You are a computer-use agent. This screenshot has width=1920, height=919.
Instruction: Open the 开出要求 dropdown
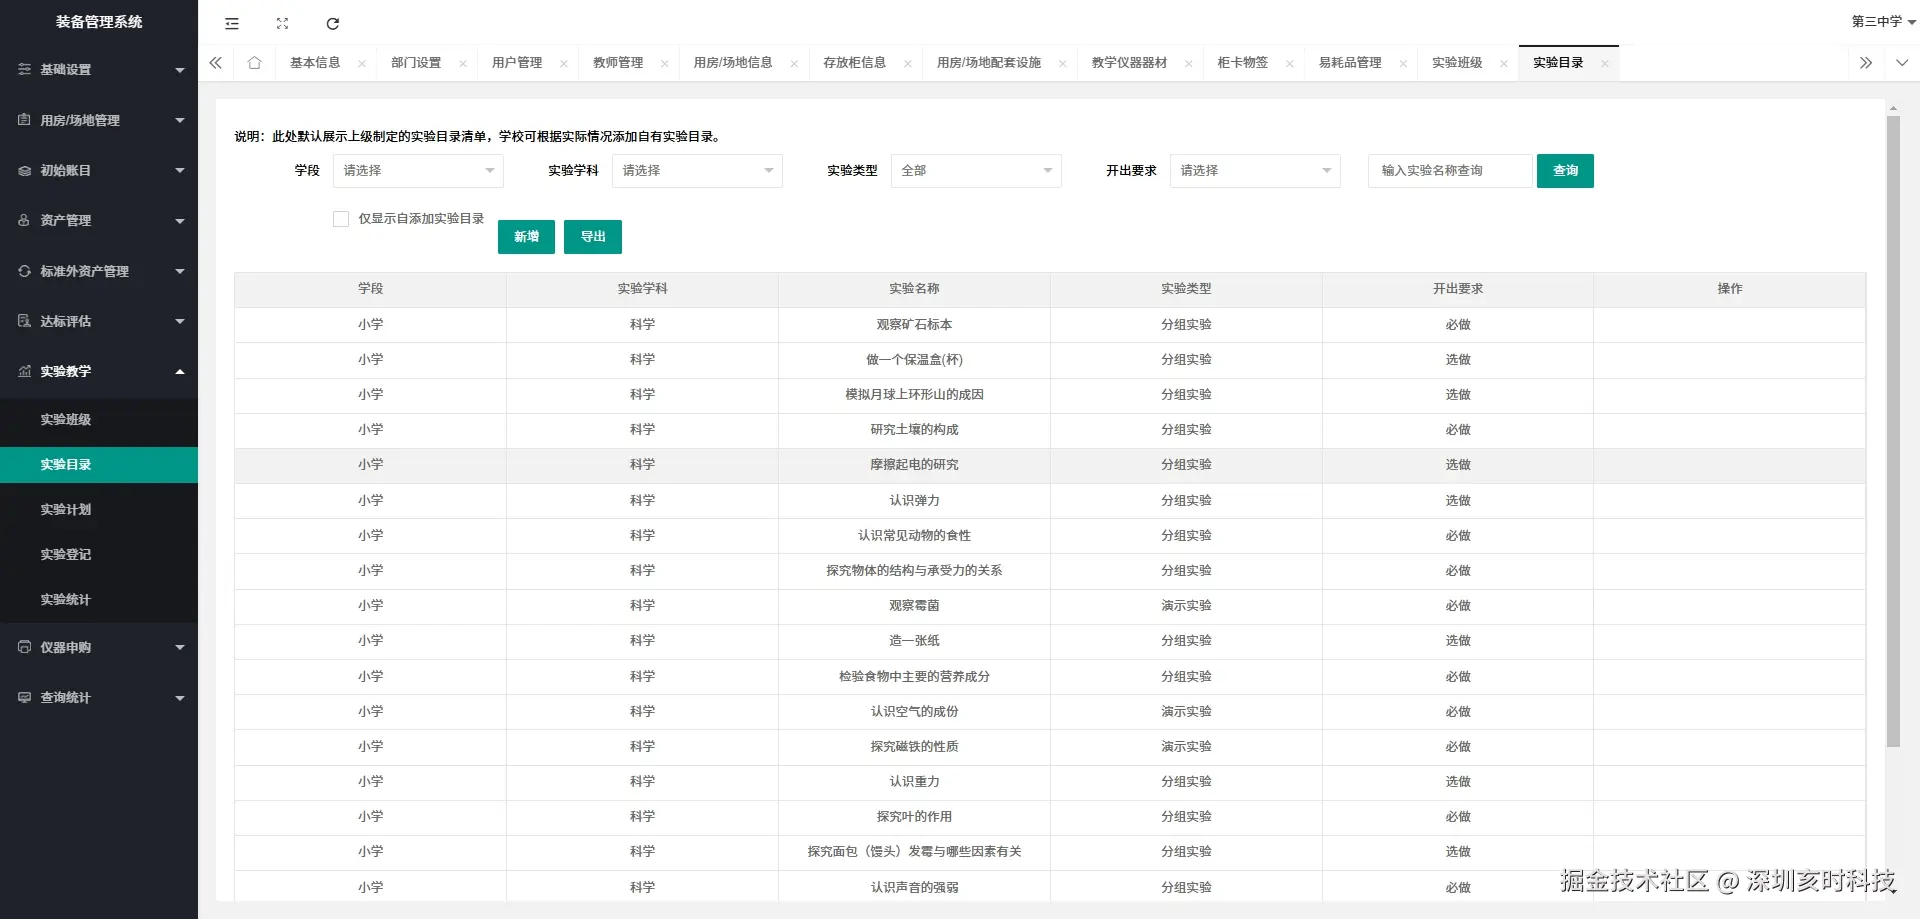click(1255, 171)
